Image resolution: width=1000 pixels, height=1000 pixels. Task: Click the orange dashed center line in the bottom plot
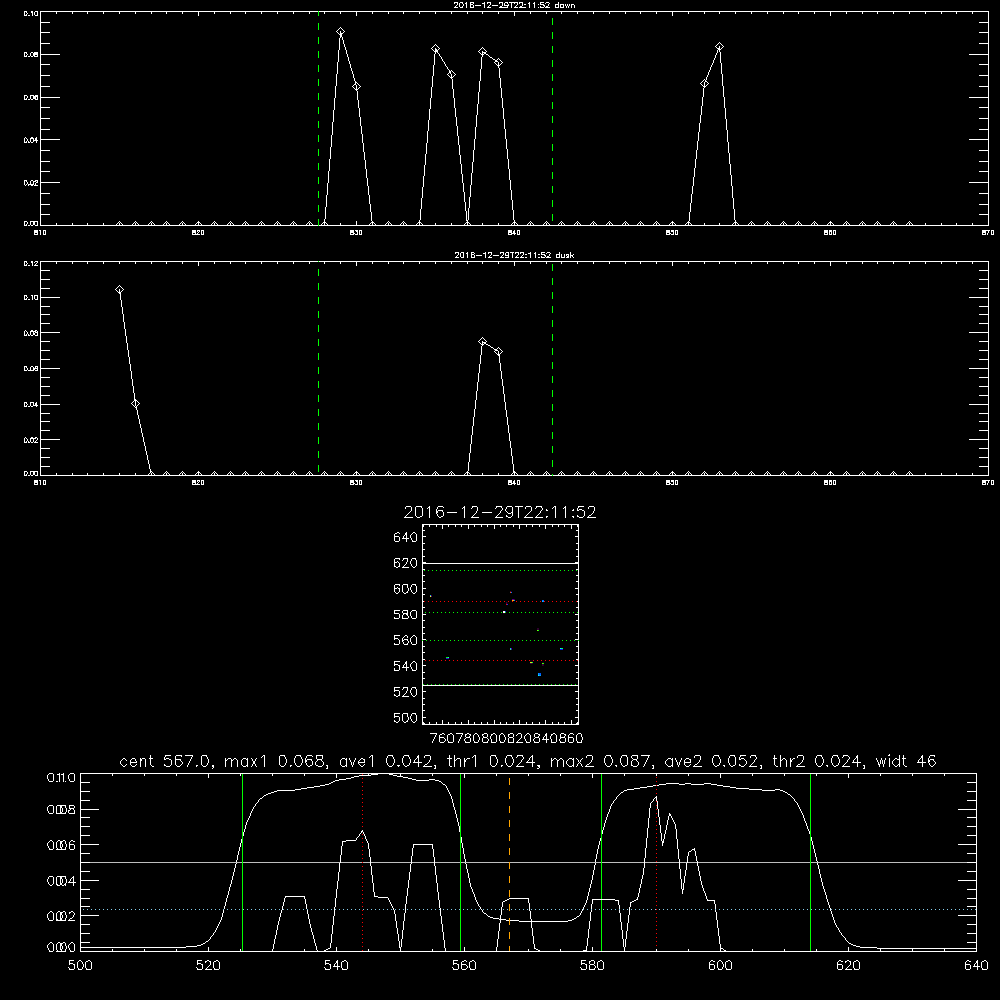(510, 861)
